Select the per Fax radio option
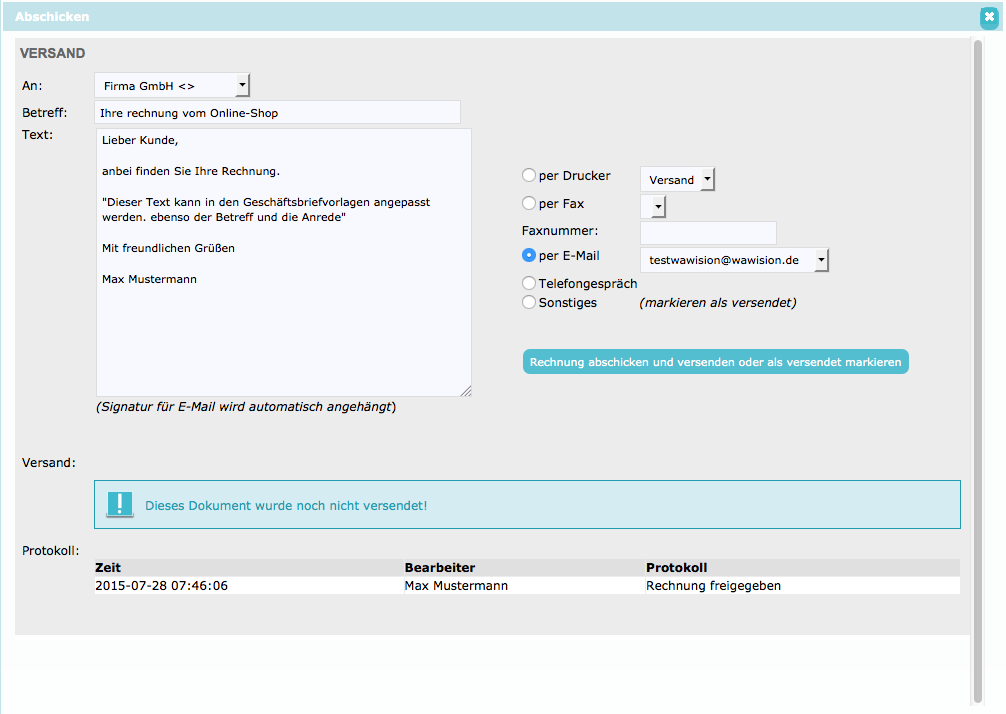This screenshot has width=1006, height=714. 529,203
